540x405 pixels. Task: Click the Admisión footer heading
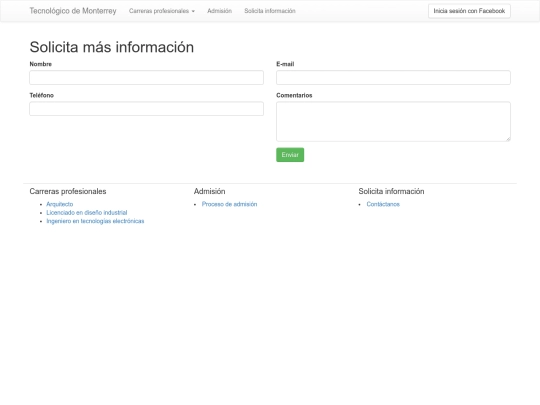click(x=209, y=191)
